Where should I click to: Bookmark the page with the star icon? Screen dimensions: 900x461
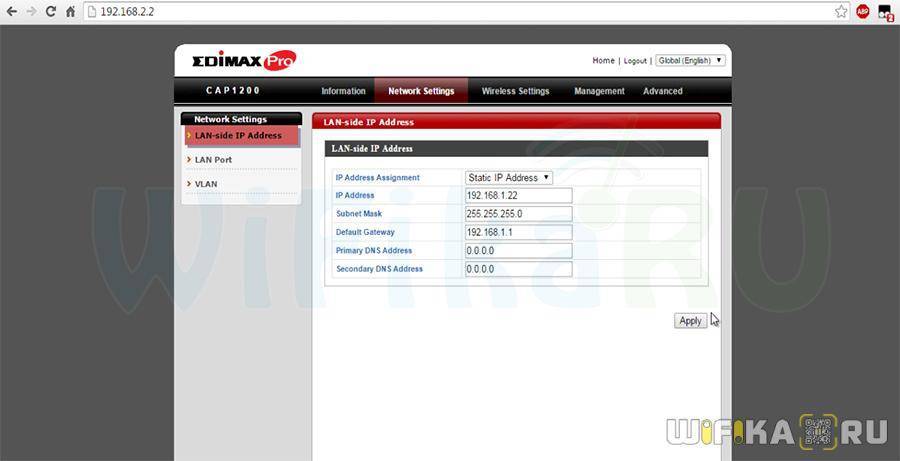point(841,11)
